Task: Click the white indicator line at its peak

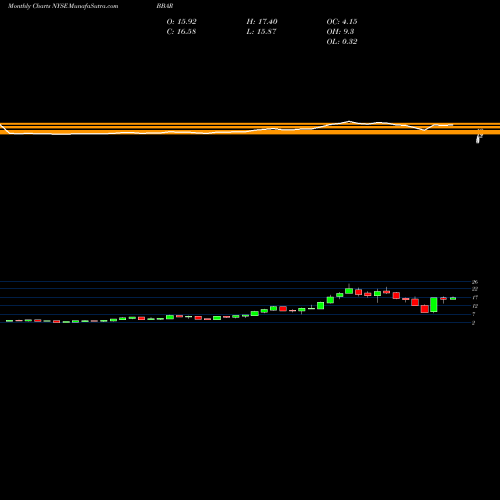Action: pos(349,121)
